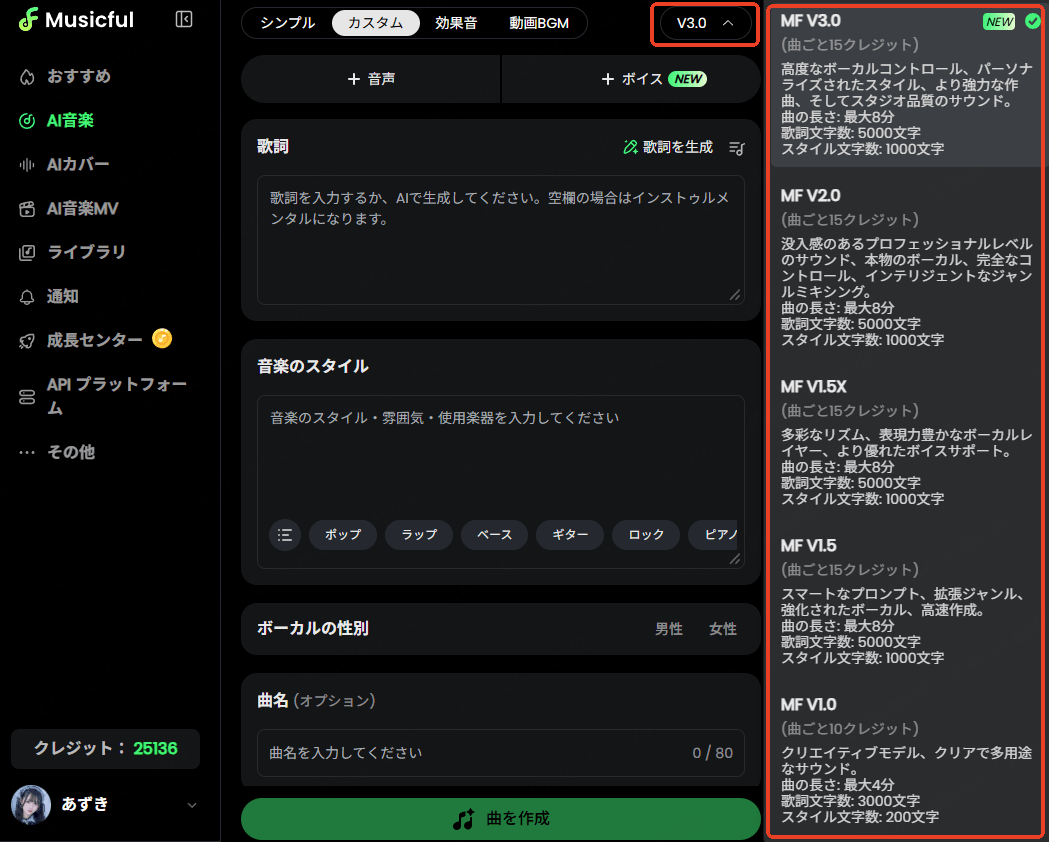Open the style list icon before ポップ

click(x=285, y=535)
